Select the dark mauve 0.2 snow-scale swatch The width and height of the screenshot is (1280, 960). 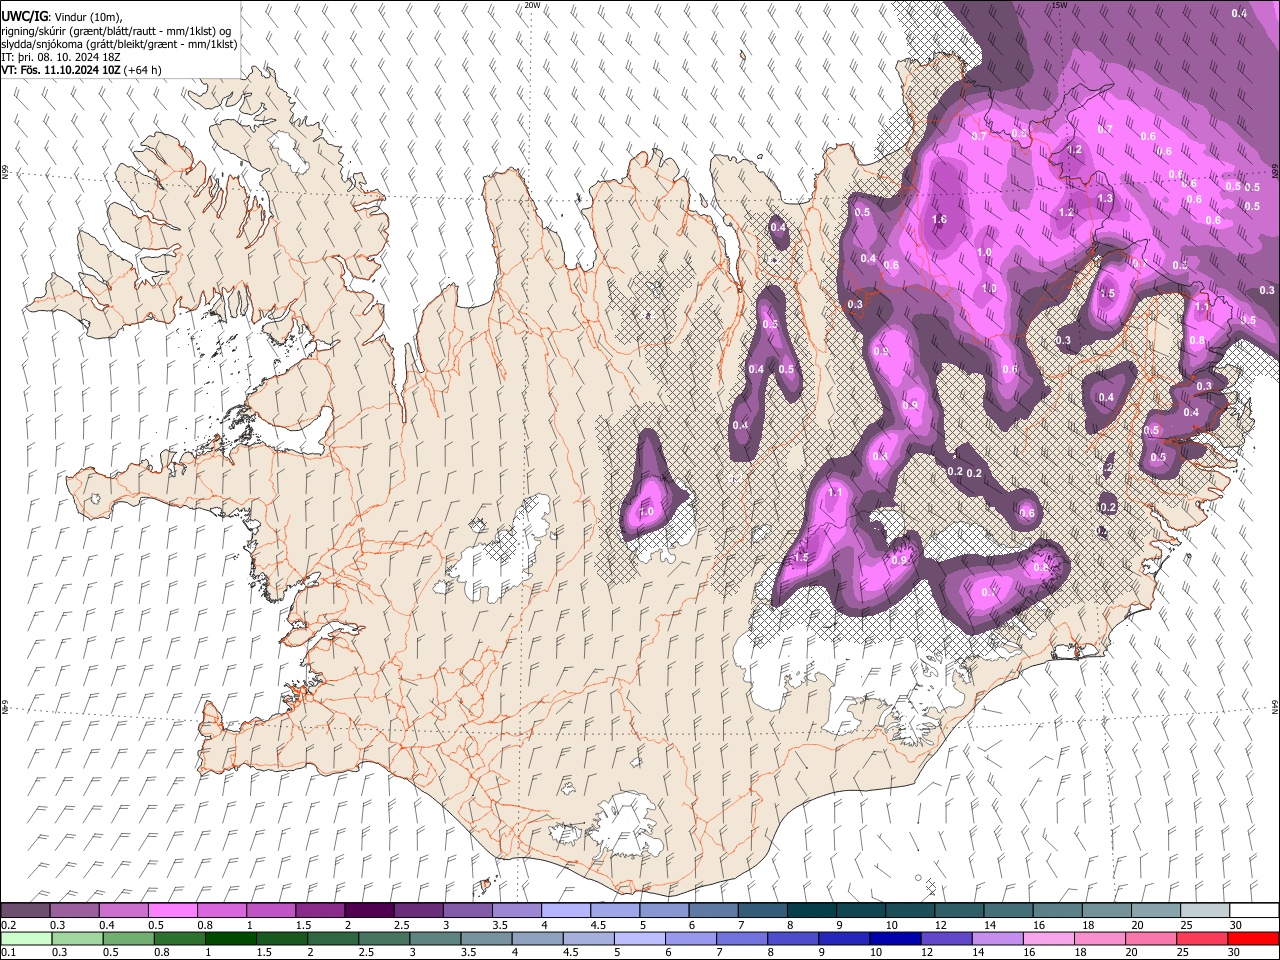[25, 910]
